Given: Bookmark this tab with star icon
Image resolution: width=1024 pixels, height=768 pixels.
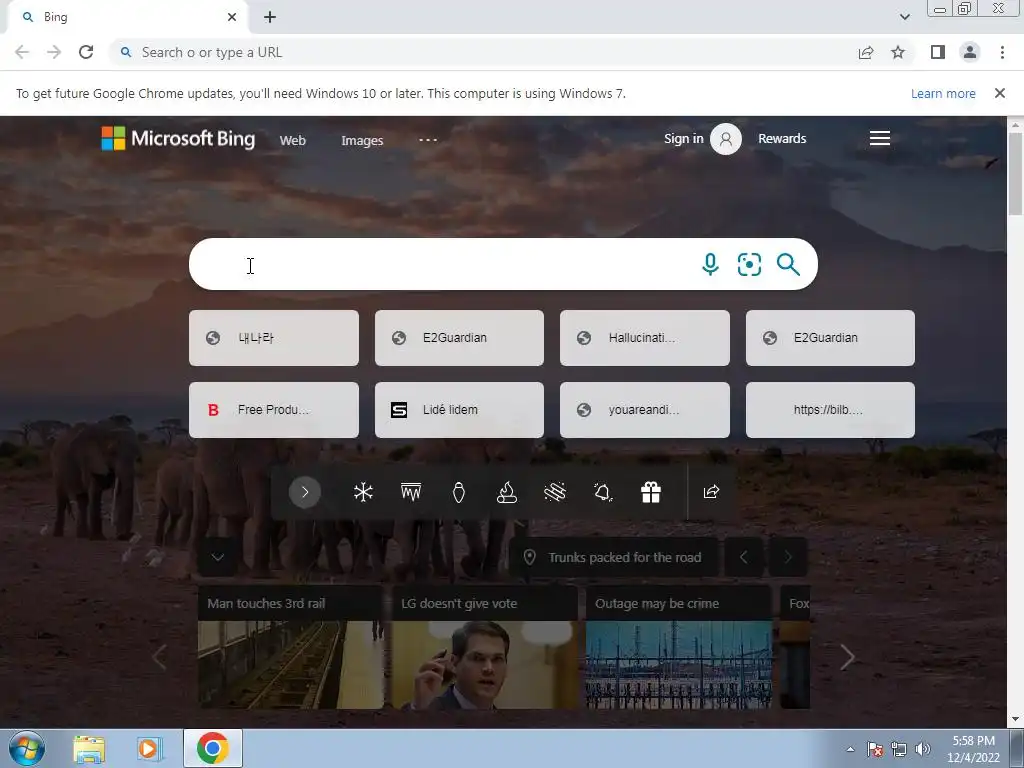Looking at the screenshot, I should [898, 52].
